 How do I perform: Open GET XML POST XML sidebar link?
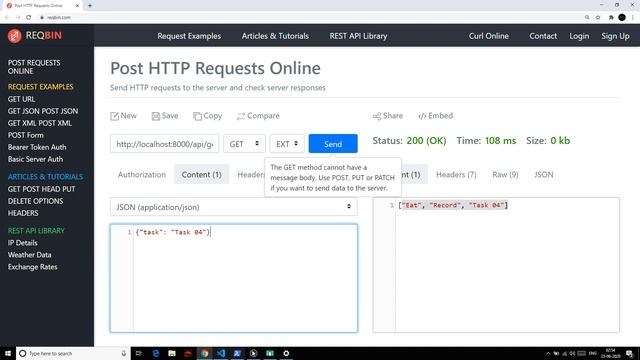(x=40, y=123)
